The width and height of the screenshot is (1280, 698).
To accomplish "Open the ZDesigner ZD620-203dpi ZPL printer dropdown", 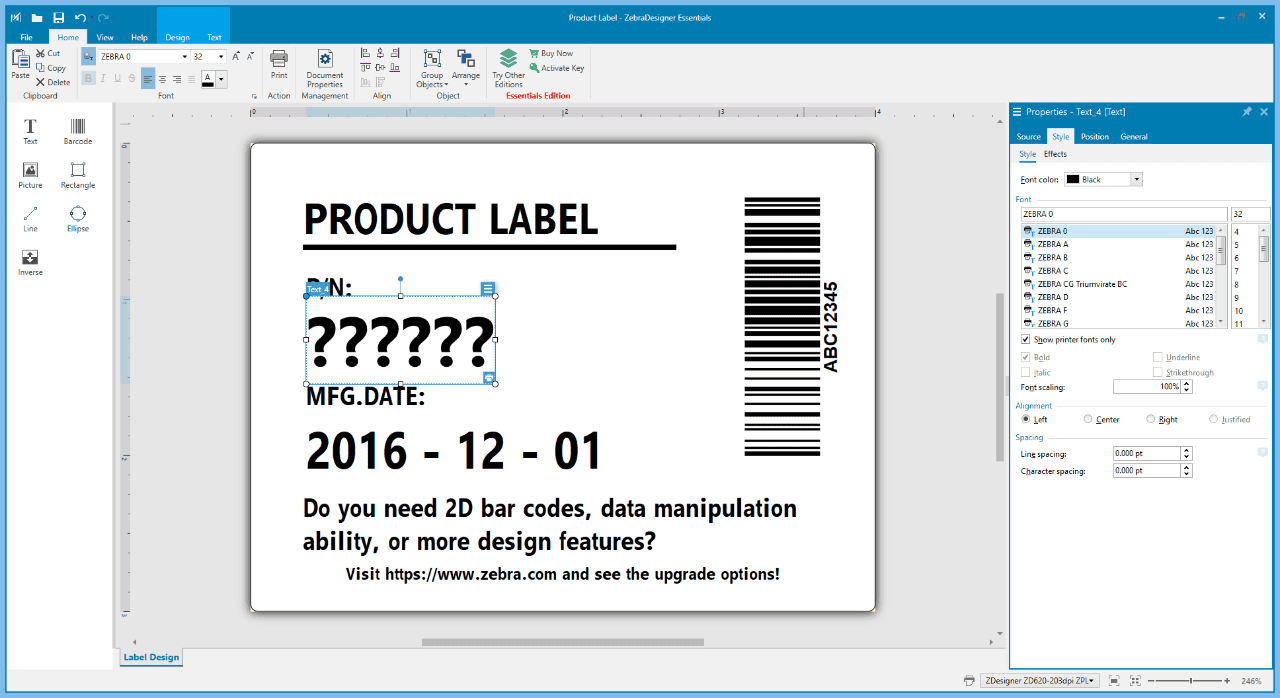I will (x=1091, y=680).
